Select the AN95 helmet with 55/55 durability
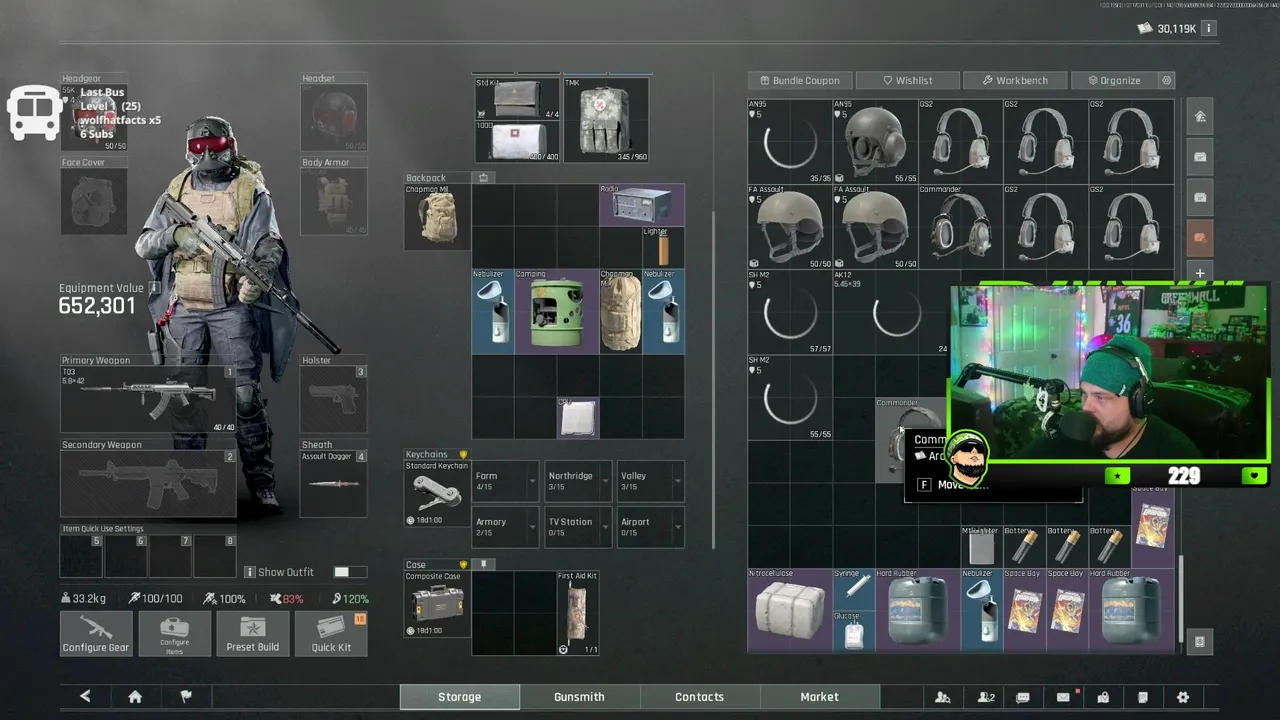Image resolution: width=1280 pixels, height=720 pixels. (875, 141)
